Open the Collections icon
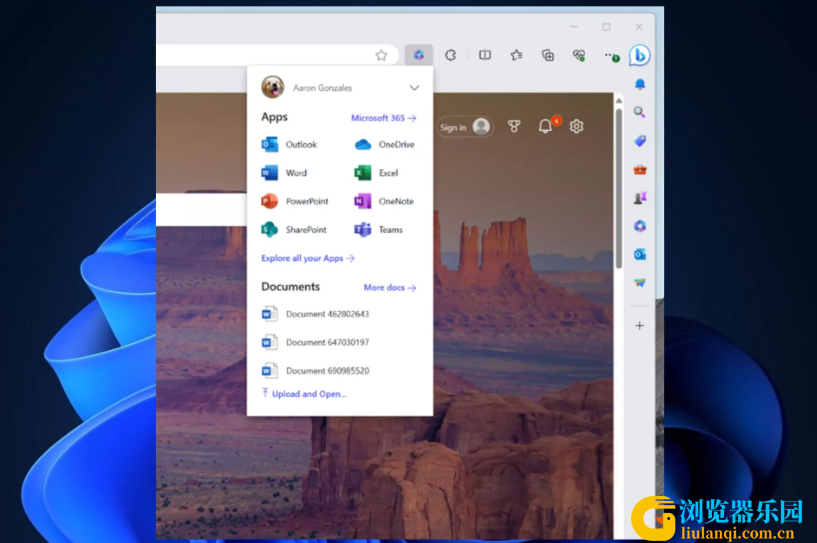Viewport: 817px width, 543px height. [x=548, y=55]
